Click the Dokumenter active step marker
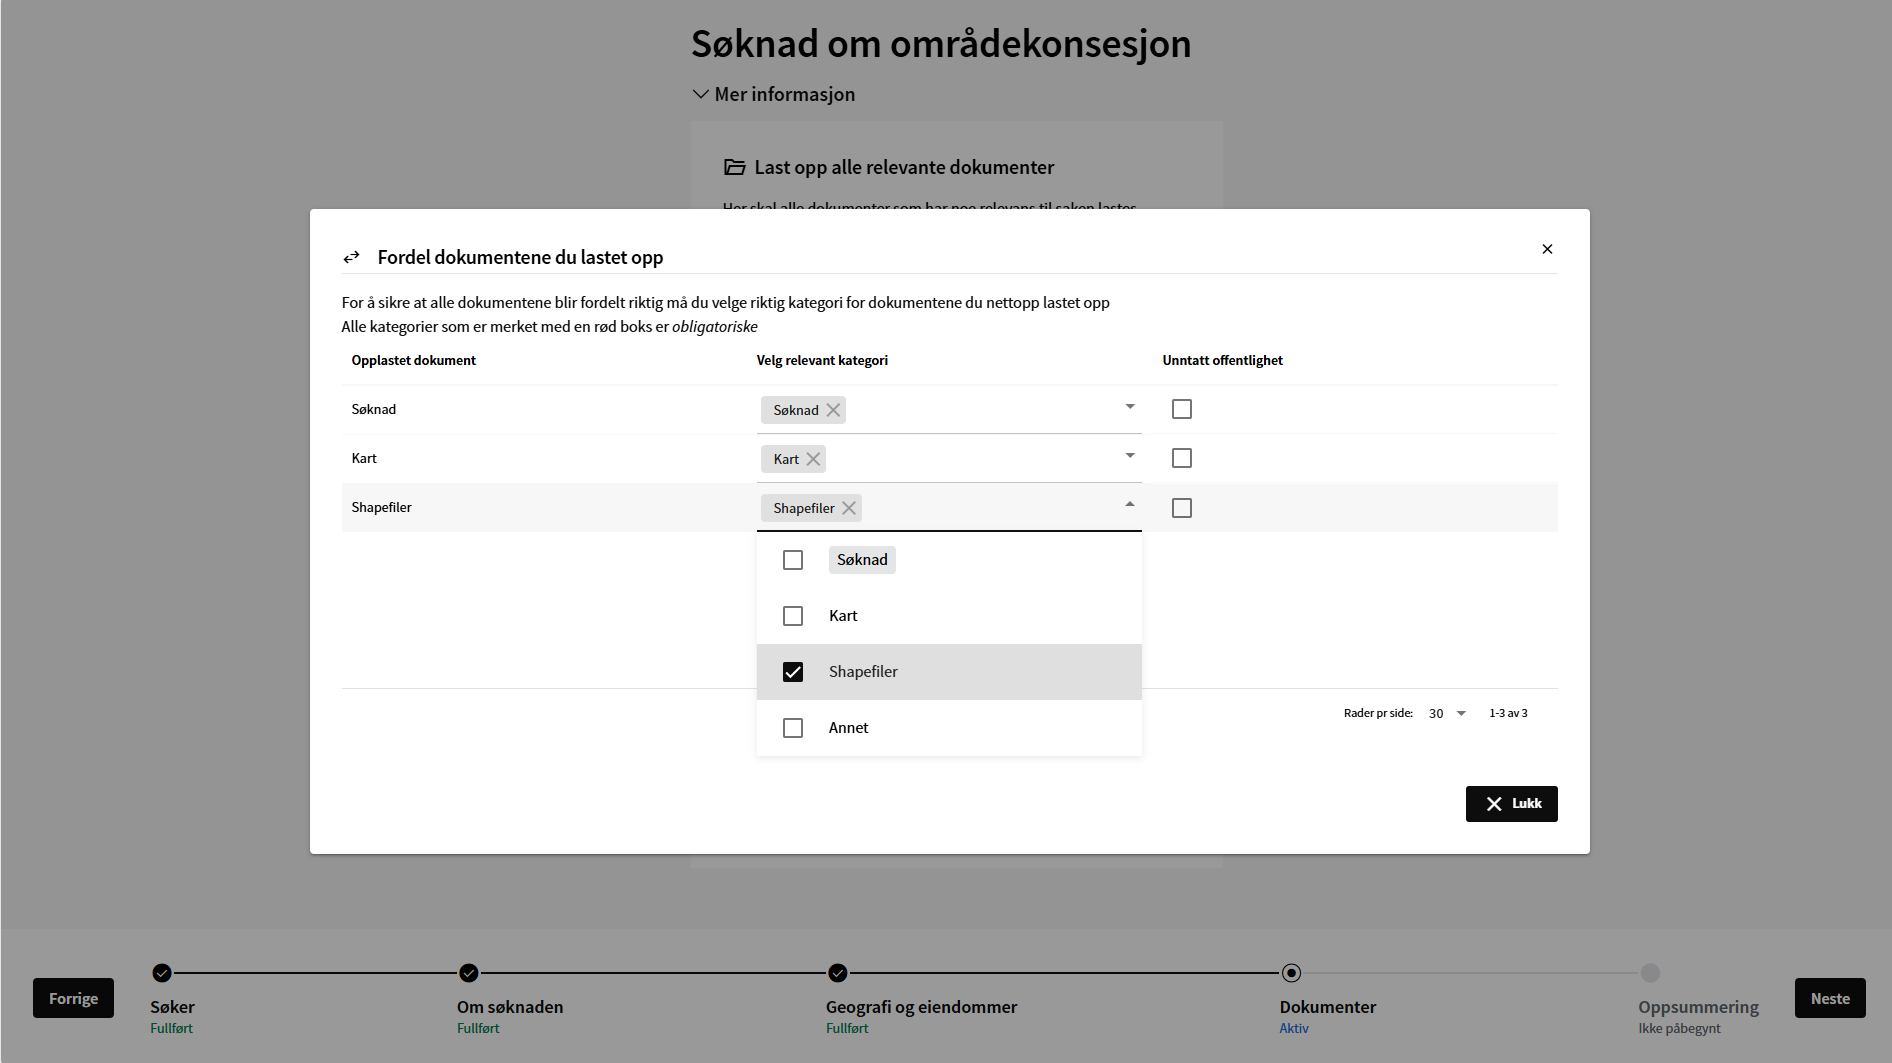 tap(1291, 973)
